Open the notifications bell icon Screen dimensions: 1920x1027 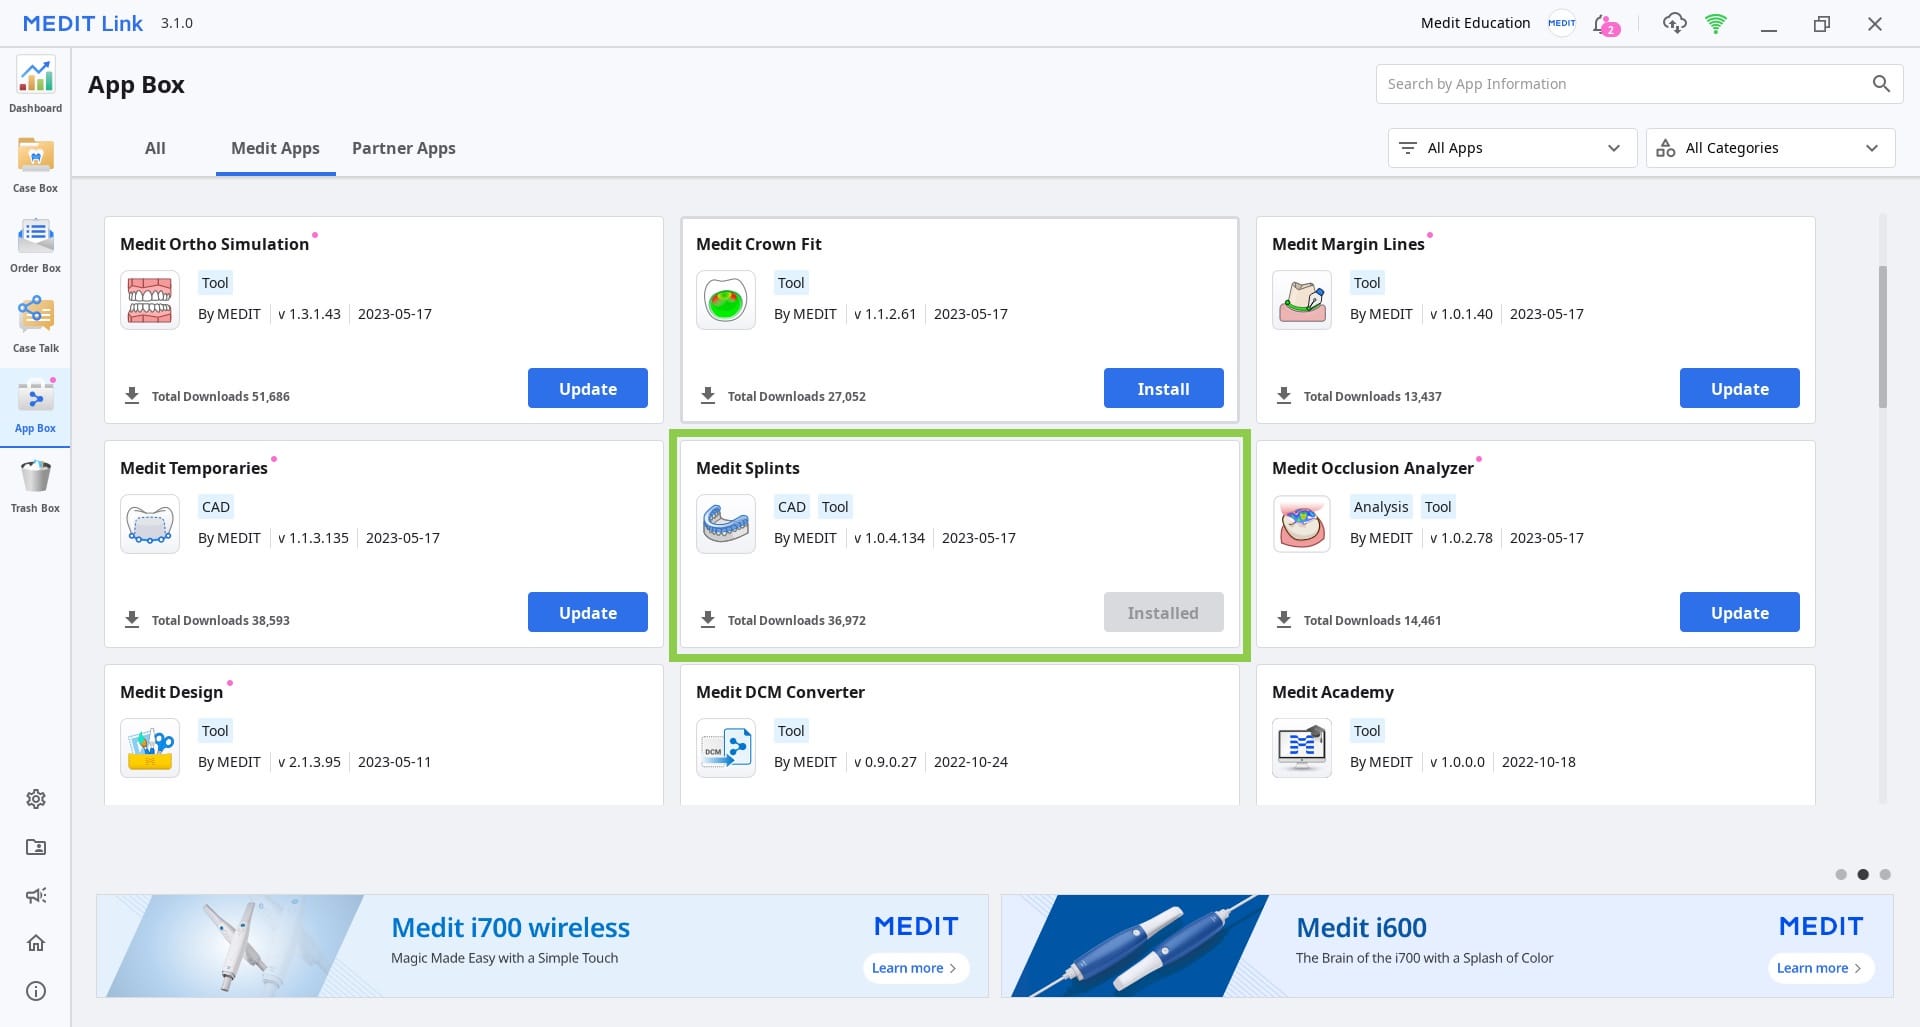[1605, 24]
